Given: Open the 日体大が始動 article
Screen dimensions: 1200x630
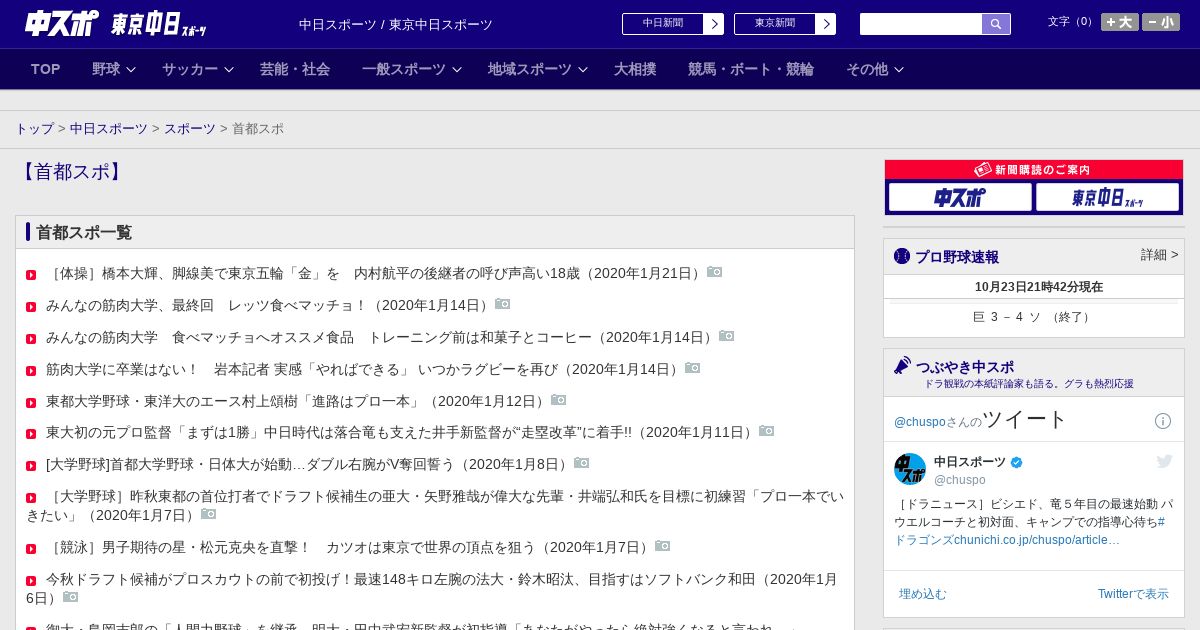Looking at the screenshot, I should [309, 464].
